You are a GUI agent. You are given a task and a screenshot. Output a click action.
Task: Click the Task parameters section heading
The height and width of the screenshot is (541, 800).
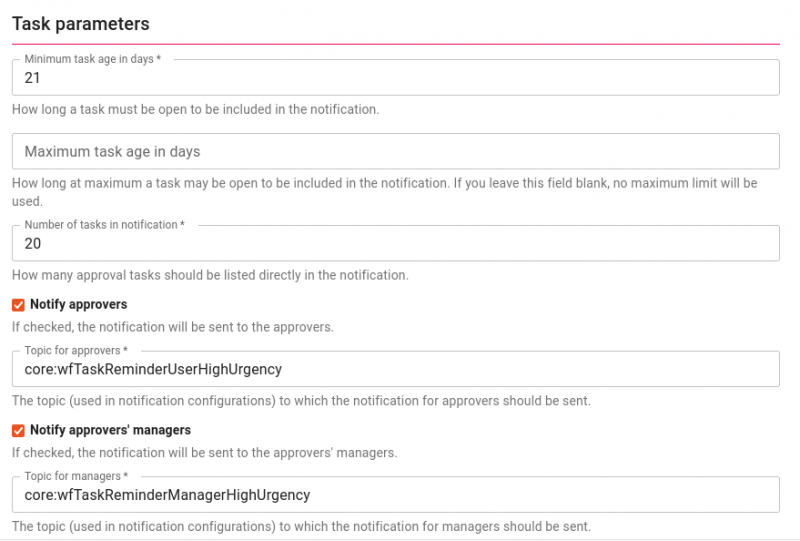click(x=81, y=23)
